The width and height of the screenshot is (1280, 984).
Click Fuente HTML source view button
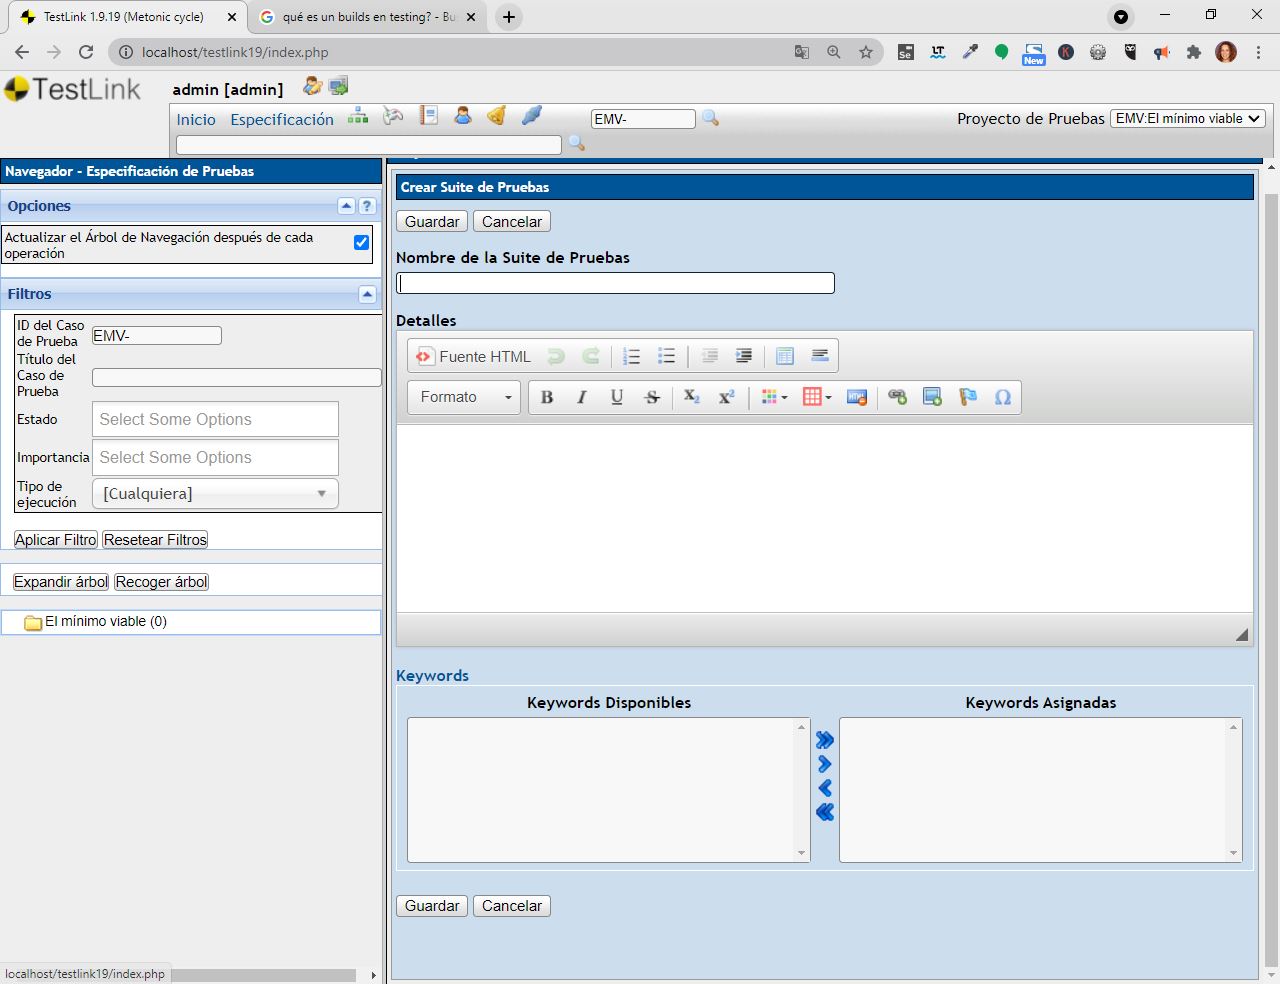[x=474, y=356]
